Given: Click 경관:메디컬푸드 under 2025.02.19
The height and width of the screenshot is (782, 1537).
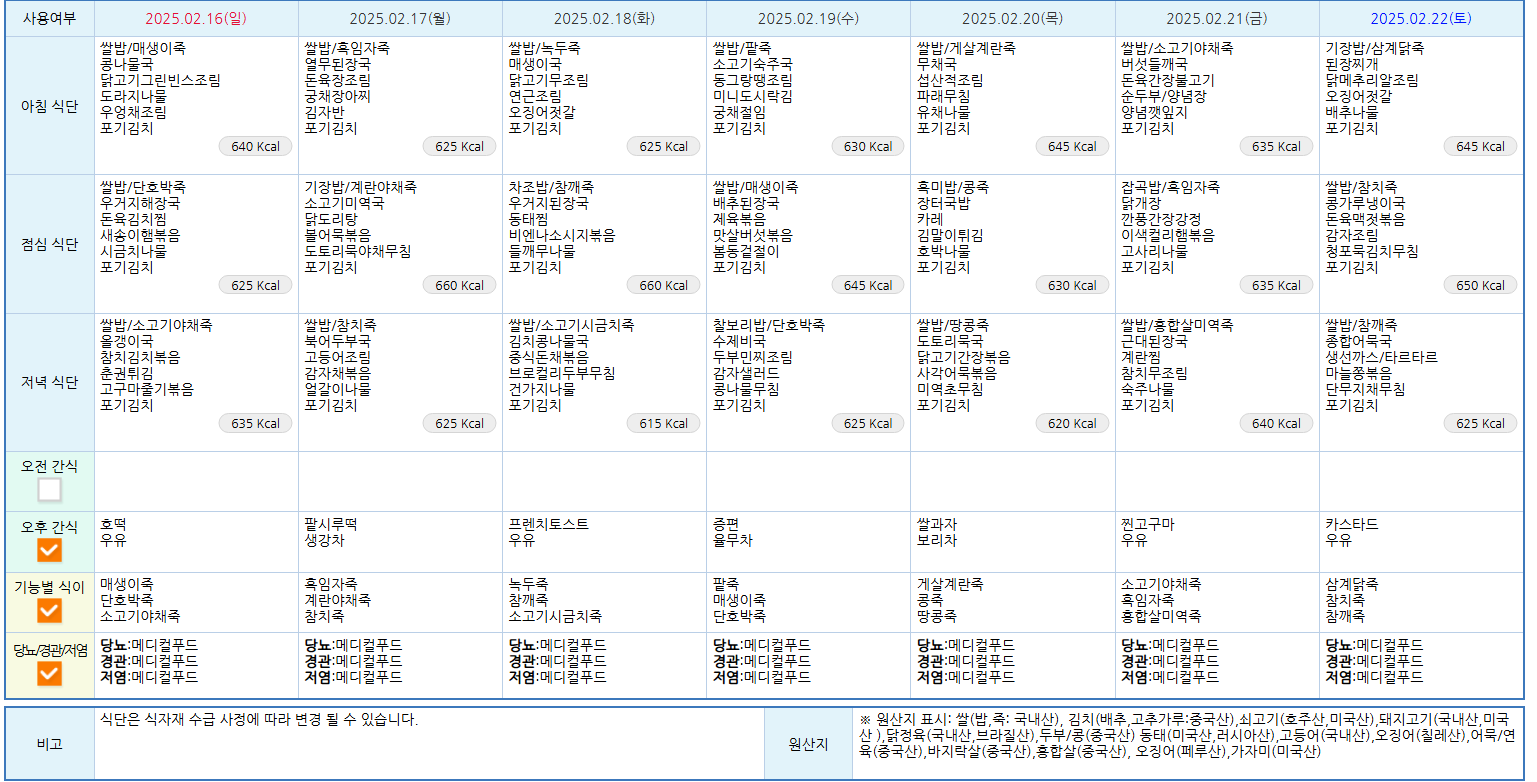Looking at the screenshot, I should (762, 661).
